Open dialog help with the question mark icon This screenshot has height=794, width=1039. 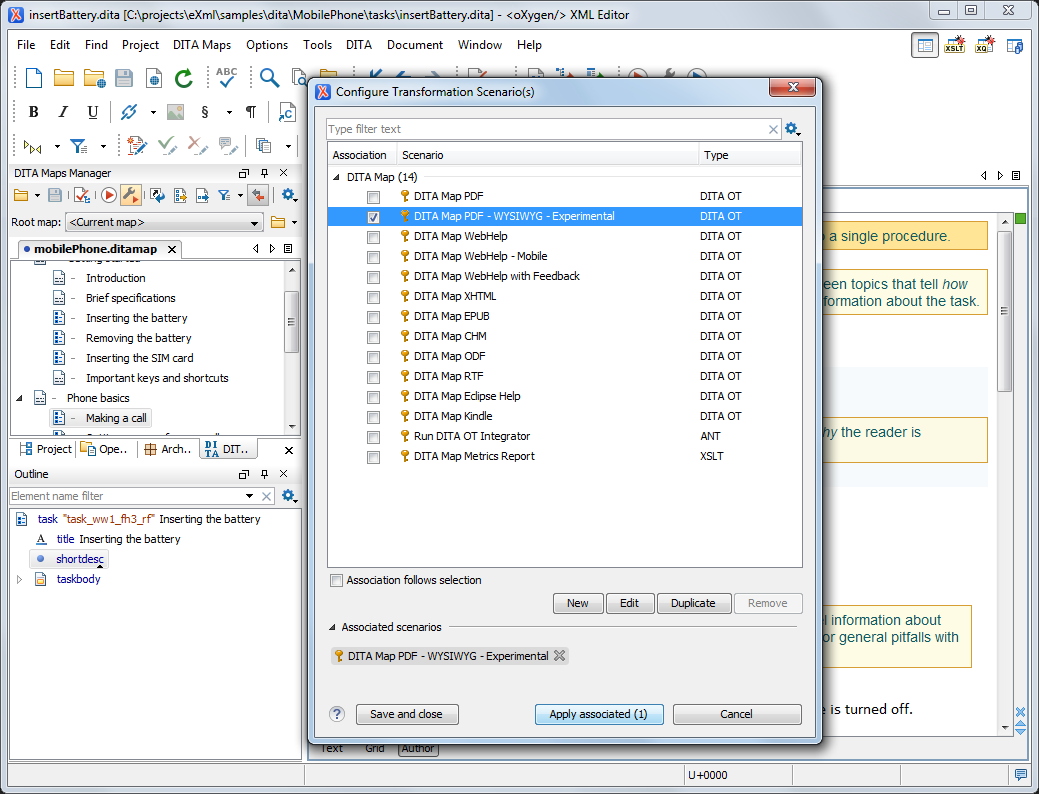tap(337, 714)
